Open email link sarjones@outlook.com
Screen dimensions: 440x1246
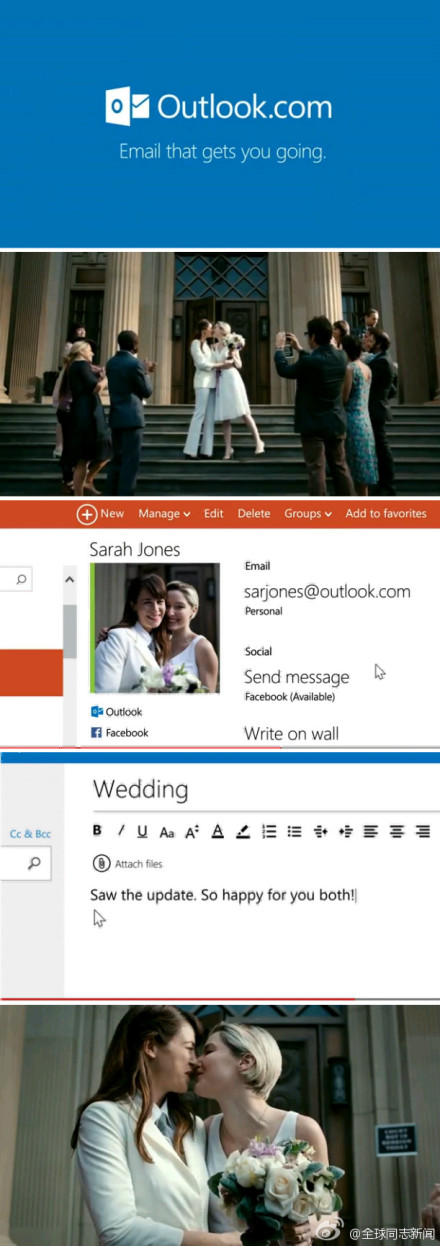click(327, 591)
